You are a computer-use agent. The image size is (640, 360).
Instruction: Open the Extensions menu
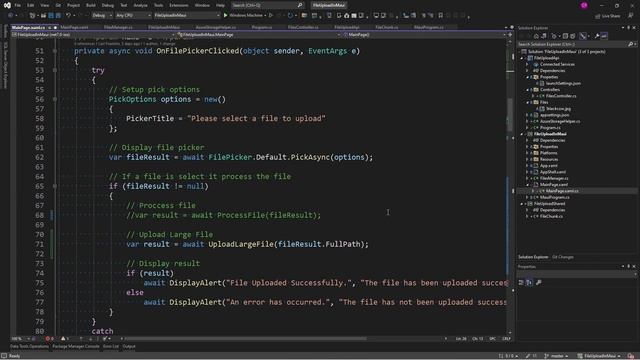(x=179, y=5)
